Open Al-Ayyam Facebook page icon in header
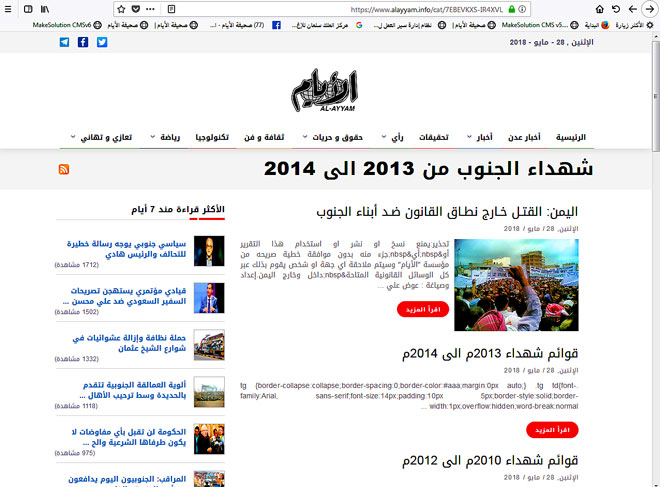Viewport: 660px width, 487px height. [x=83, y=42]
